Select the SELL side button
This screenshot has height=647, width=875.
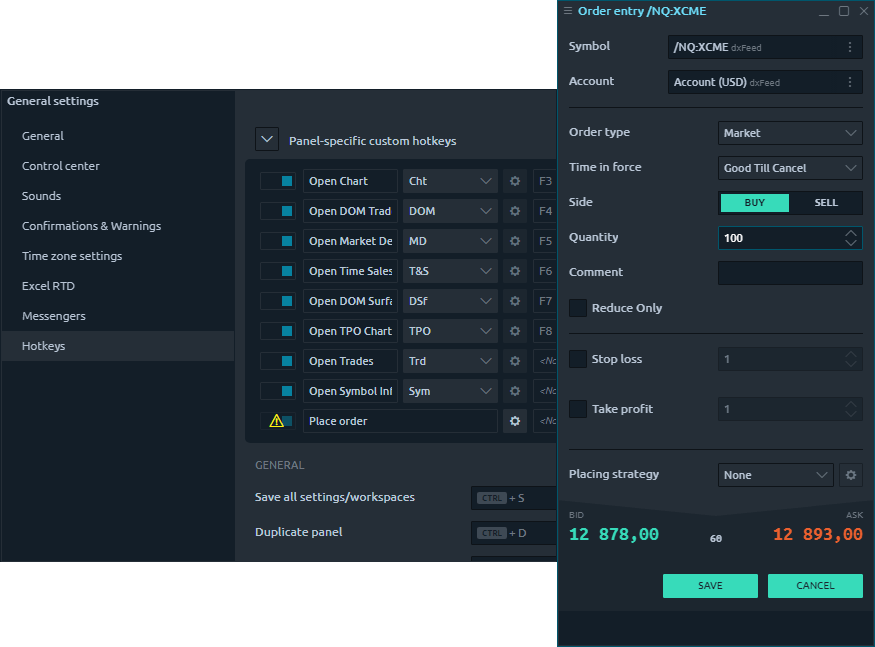(826, 203)
